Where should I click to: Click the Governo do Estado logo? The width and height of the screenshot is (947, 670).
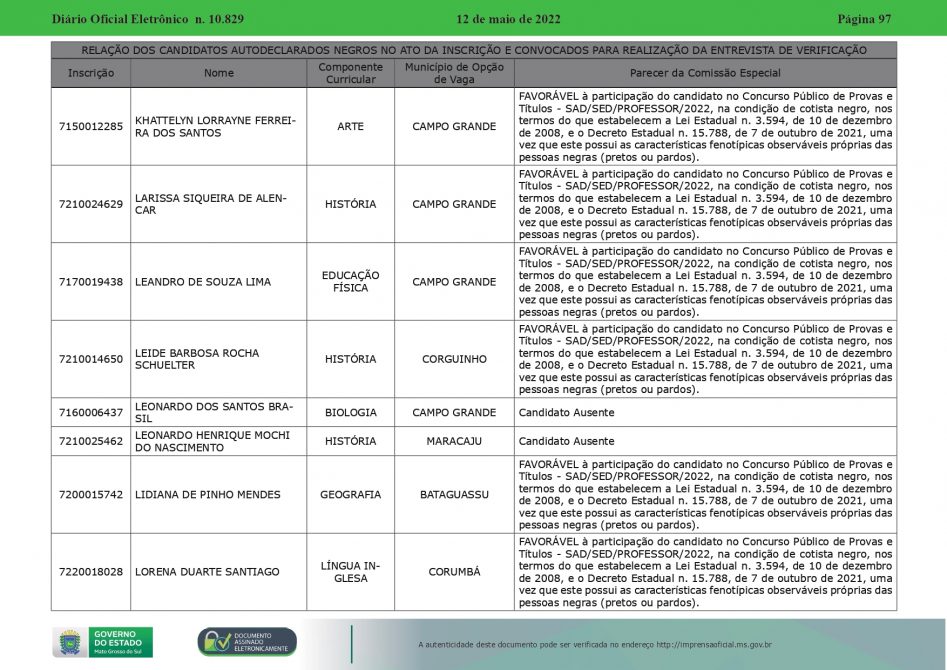click(103, 641)
